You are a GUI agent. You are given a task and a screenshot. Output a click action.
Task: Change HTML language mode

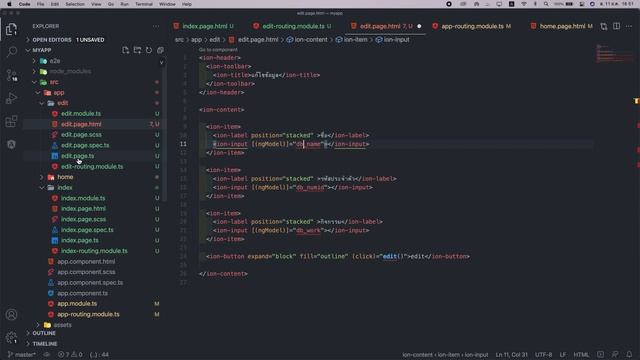[x=581, y=355]
